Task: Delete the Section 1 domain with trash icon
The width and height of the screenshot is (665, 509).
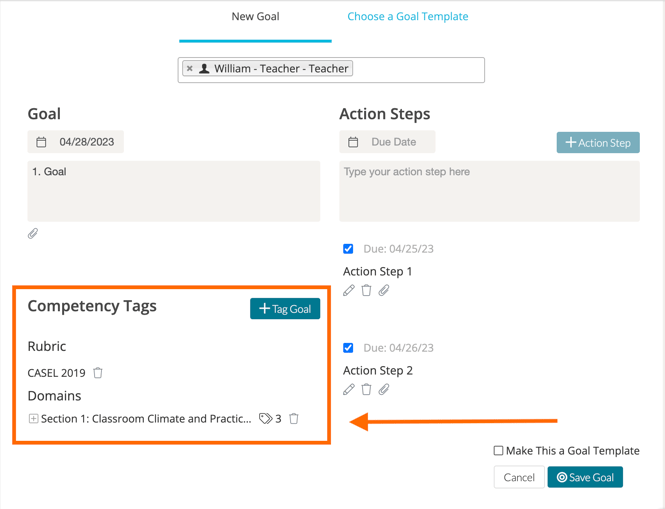Action: click(x=294, y=419)
